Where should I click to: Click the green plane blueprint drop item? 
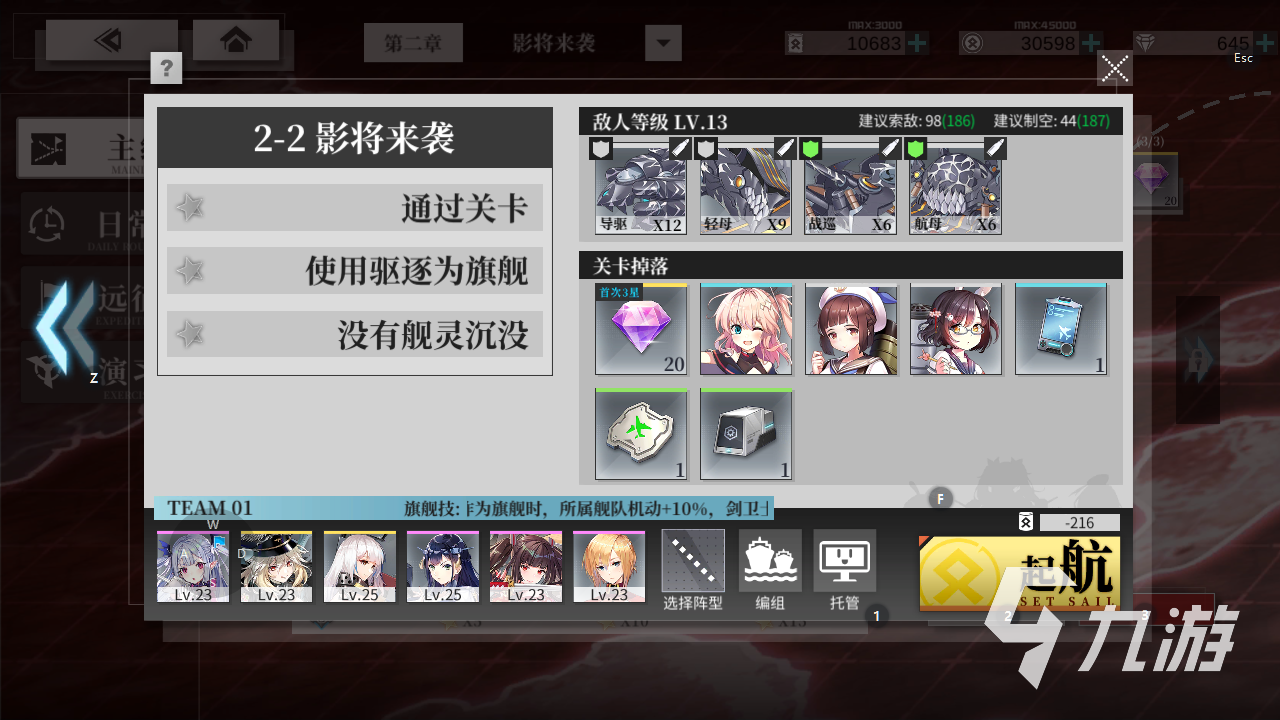point(641,434)
